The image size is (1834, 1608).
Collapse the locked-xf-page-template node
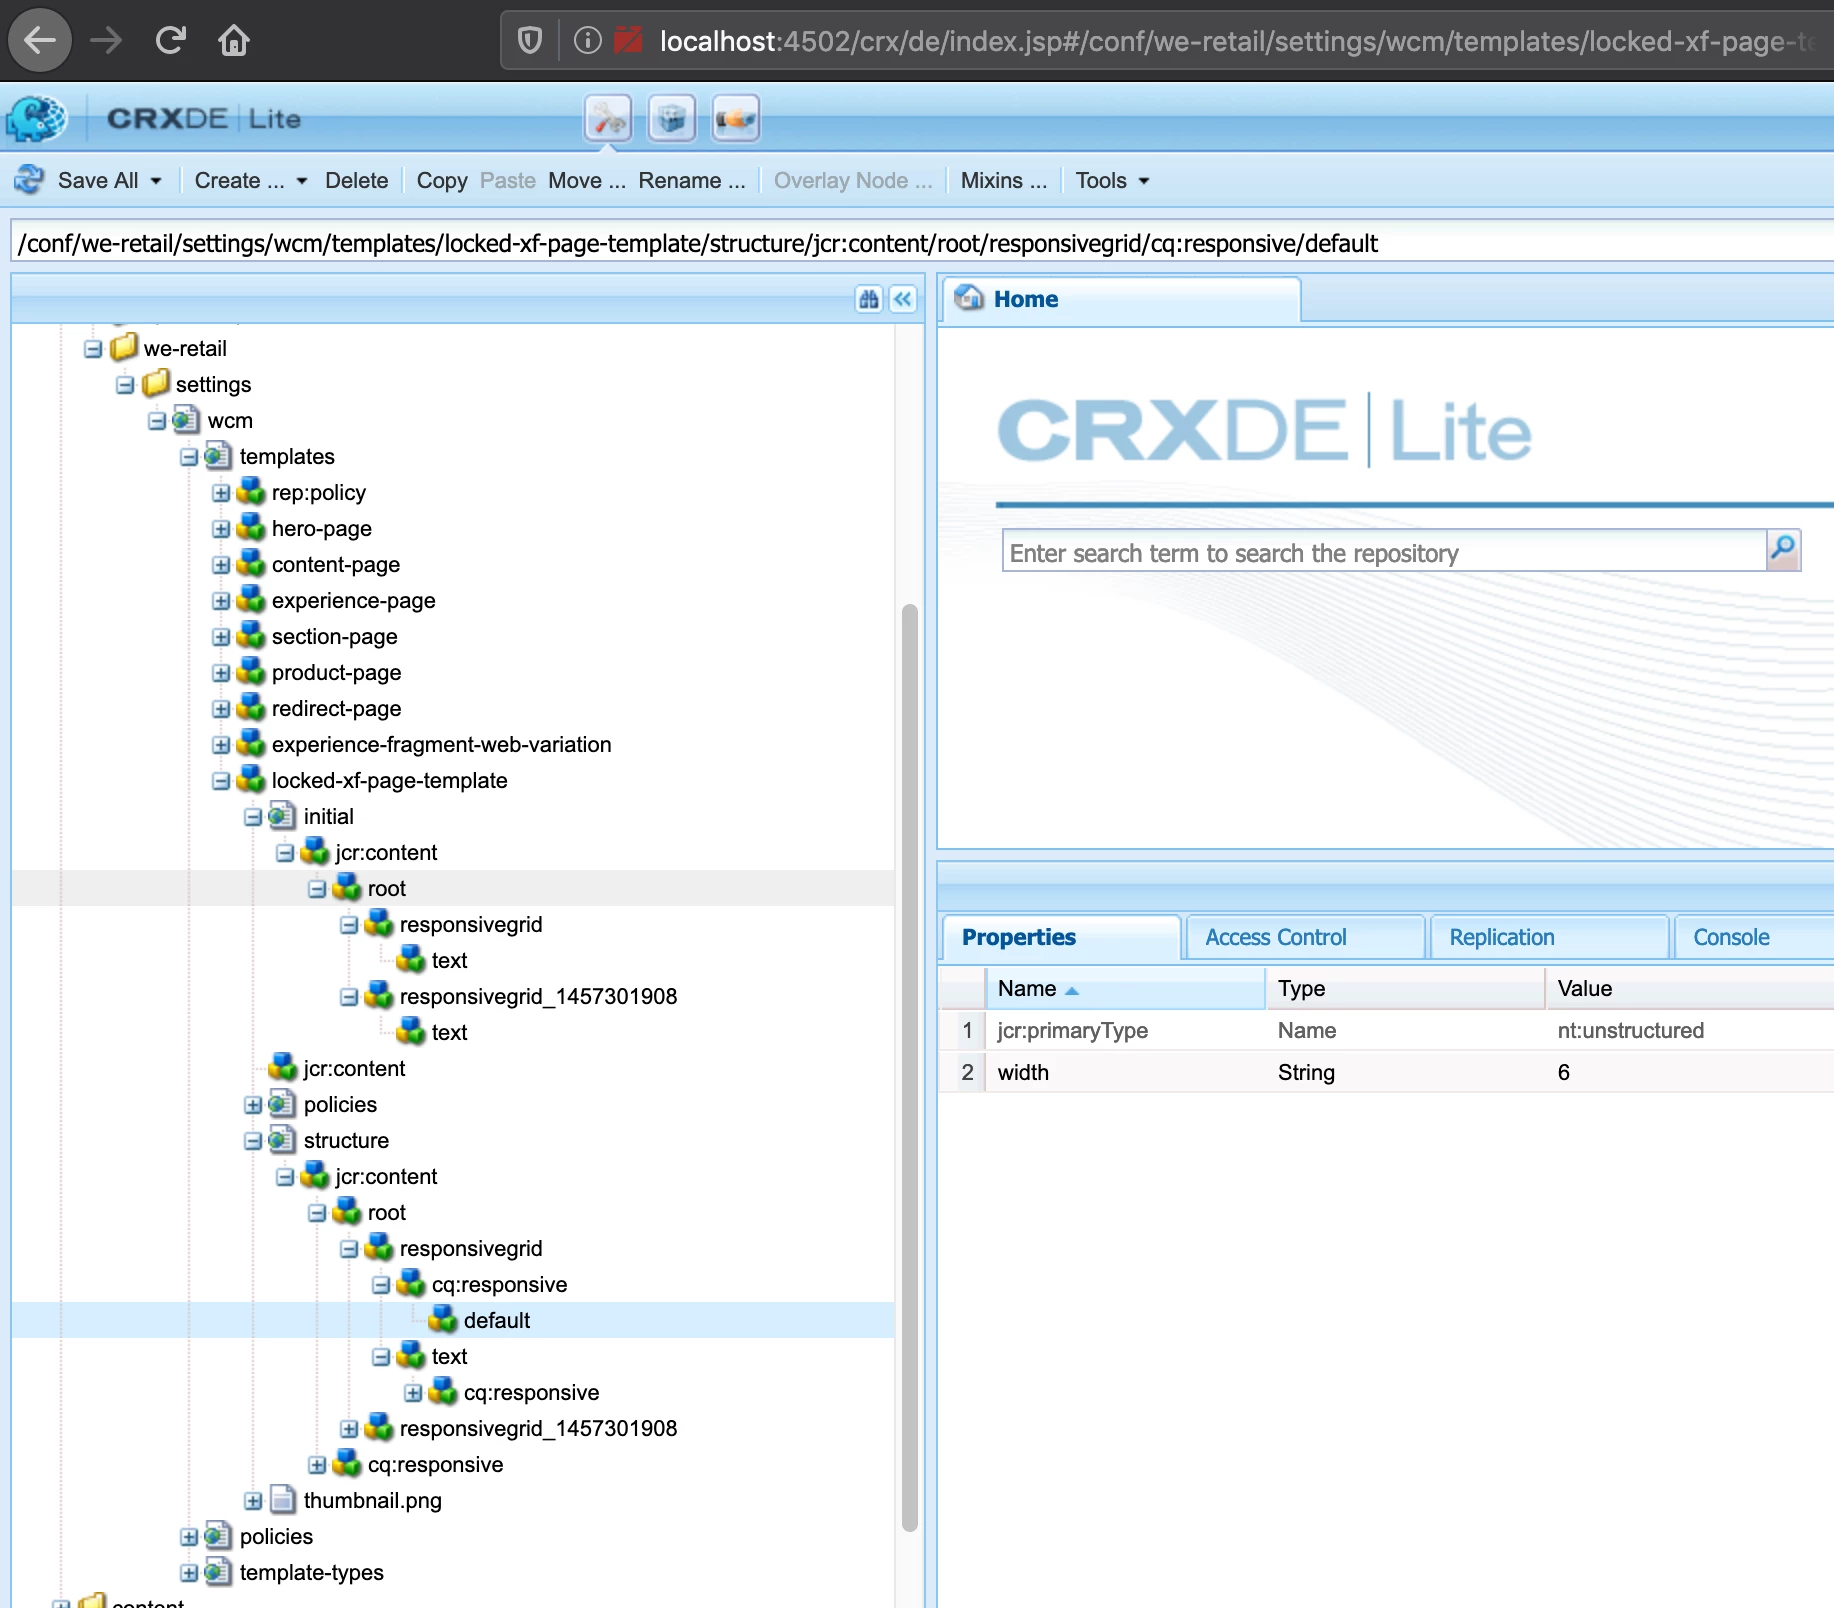coord(221,781)
